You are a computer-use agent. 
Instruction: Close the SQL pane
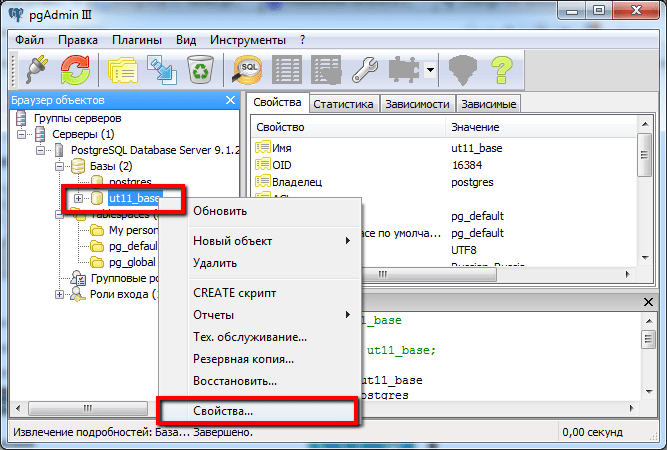tap(648, 302)
